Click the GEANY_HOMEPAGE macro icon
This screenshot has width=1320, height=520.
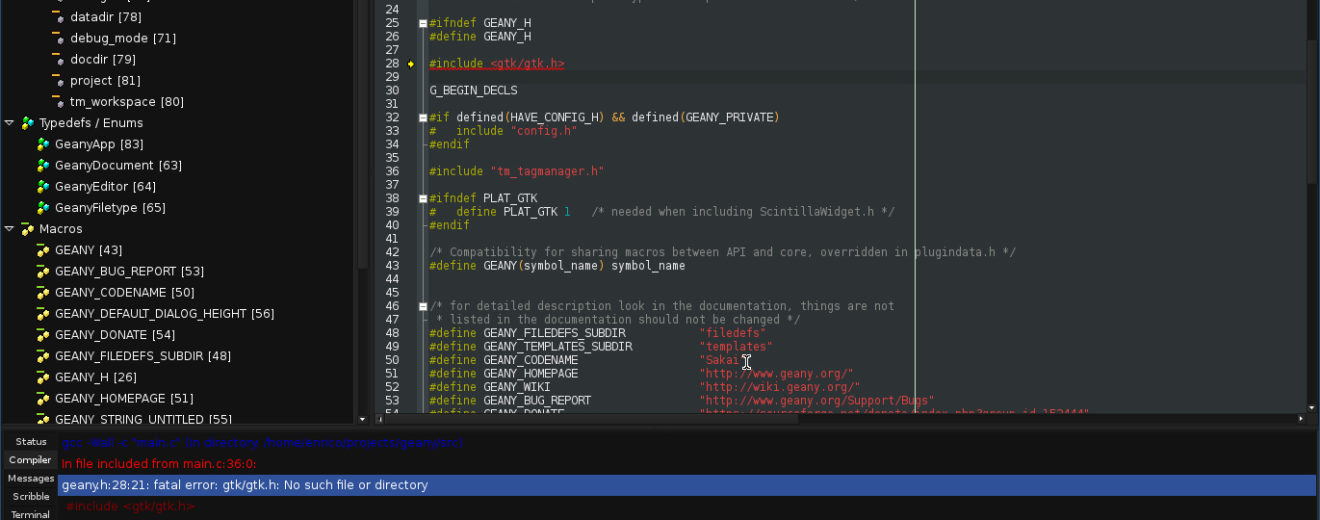click(x=43, y=398)
